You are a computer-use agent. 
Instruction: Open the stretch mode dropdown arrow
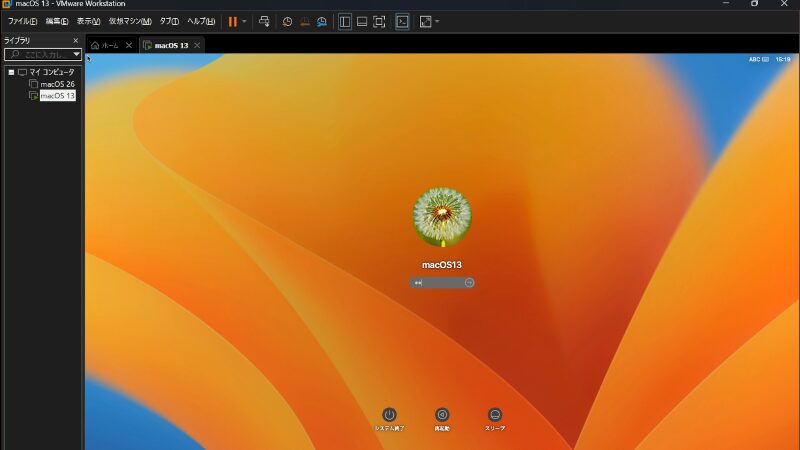[437, 21]
